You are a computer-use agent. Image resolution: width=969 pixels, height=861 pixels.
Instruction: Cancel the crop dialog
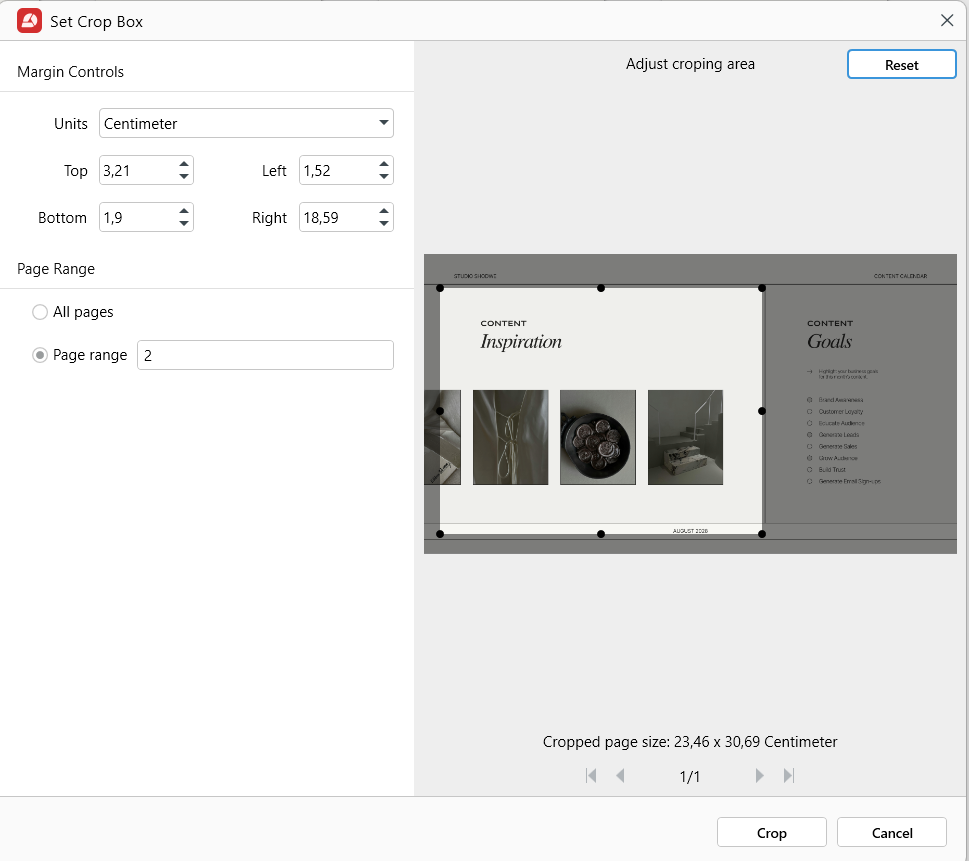coord(891,833)
